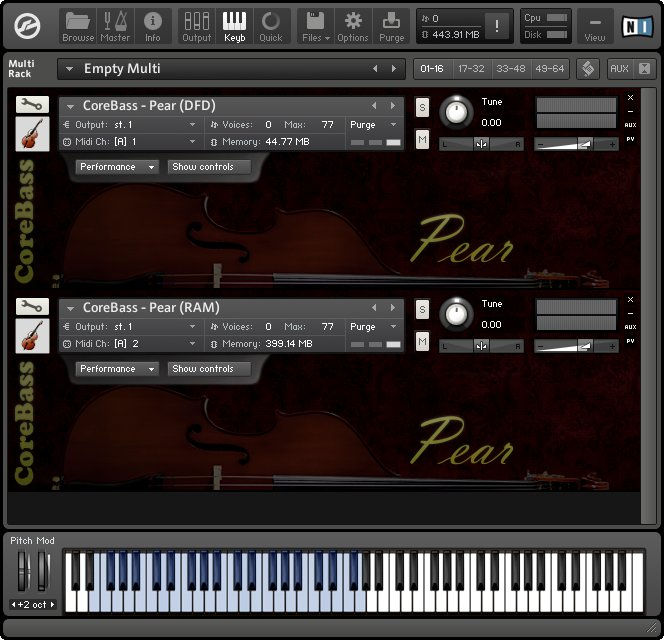Mute the Pear (RAM) instrument
The image size is (664, 640).
click(x=422, y=341)
